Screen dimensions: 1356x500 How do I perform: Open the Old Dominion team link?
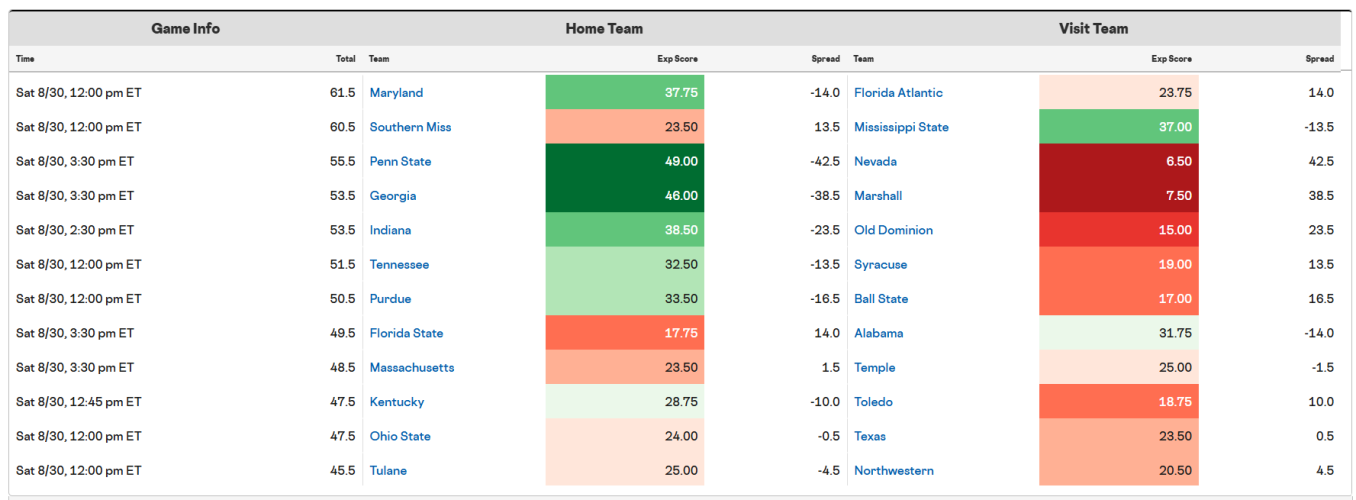pyautogui.click(x=893, y=230)
